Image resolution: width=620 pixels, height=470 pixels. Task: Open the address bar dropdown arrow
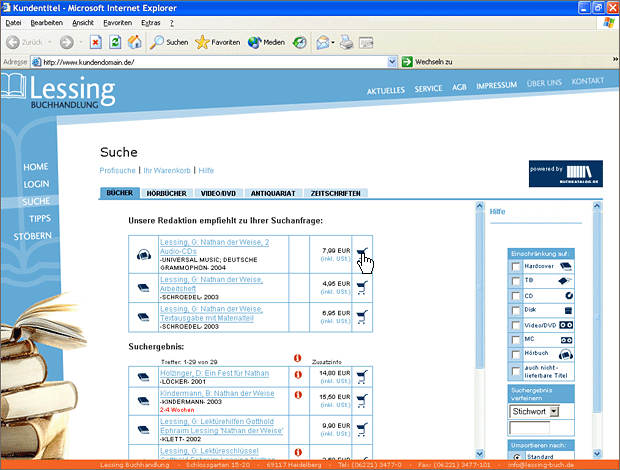pyautogui.click(x=392, y=62)
